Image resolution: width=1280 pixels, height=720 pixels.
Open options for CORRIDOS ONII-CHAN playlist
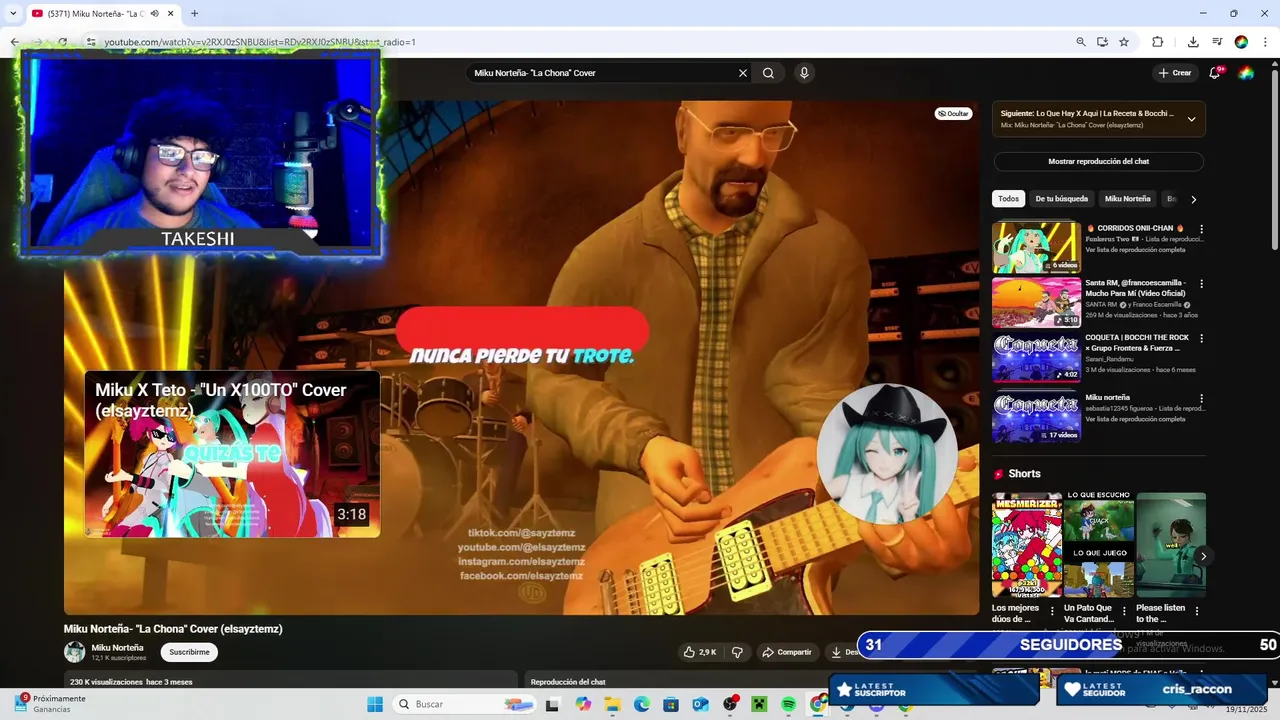[1201, 229]
